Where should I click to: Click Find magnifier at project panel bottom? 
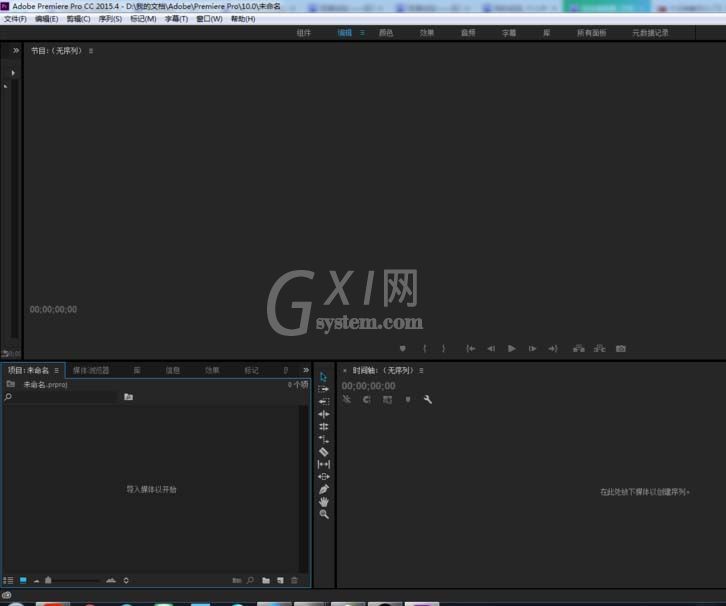pyautogui.click(x=250, y=580)
